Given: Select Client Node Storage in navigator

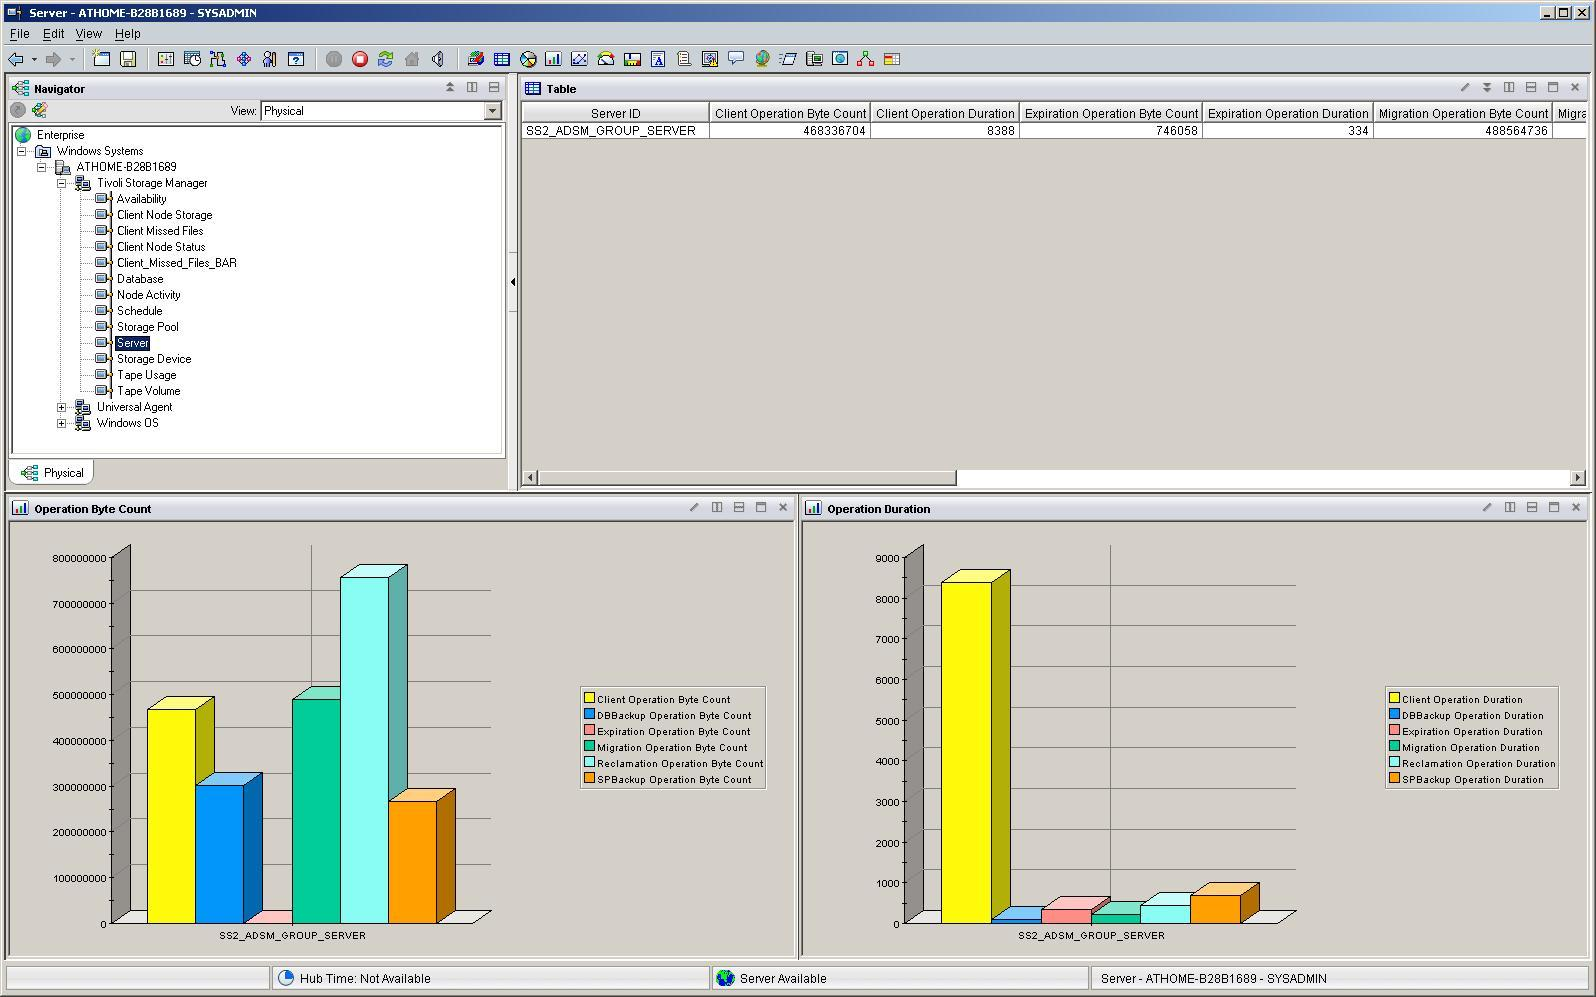Looking at the screenshot, I should click(x=164, y=215).
